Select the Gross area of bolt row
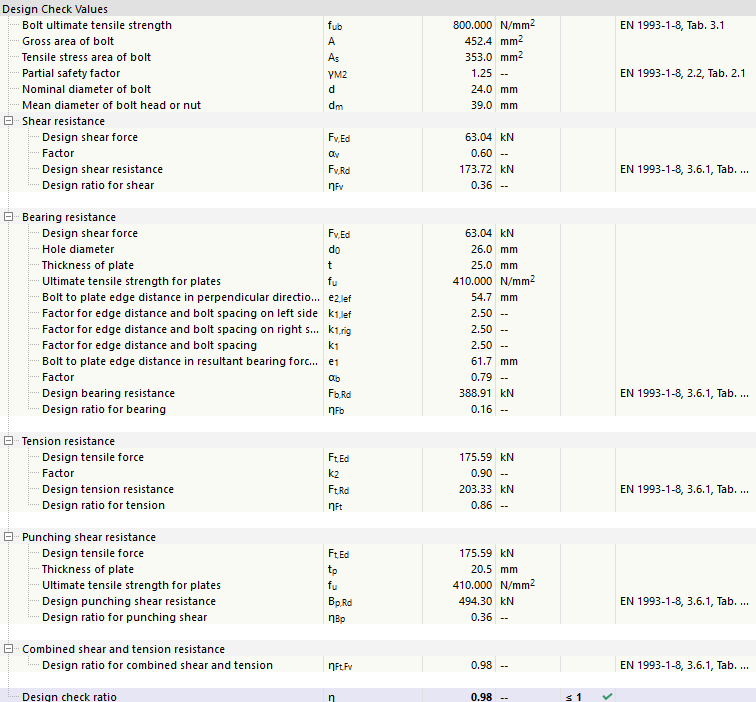 click(68, 41)
